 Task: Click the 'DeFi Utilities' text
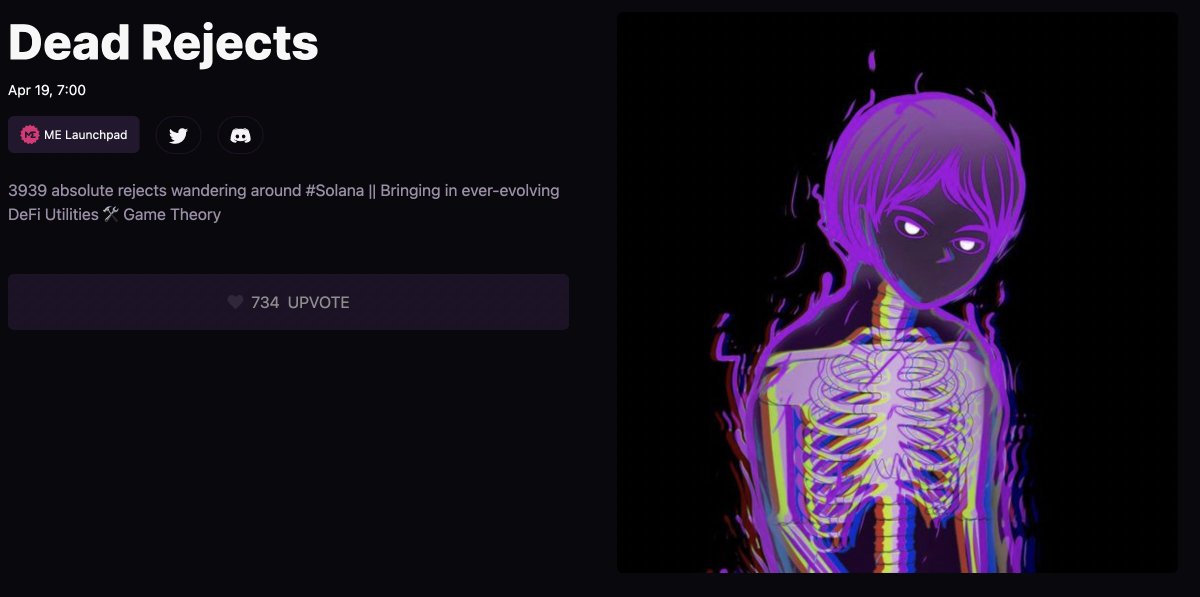pyautogui.click(x=53, y=214)
